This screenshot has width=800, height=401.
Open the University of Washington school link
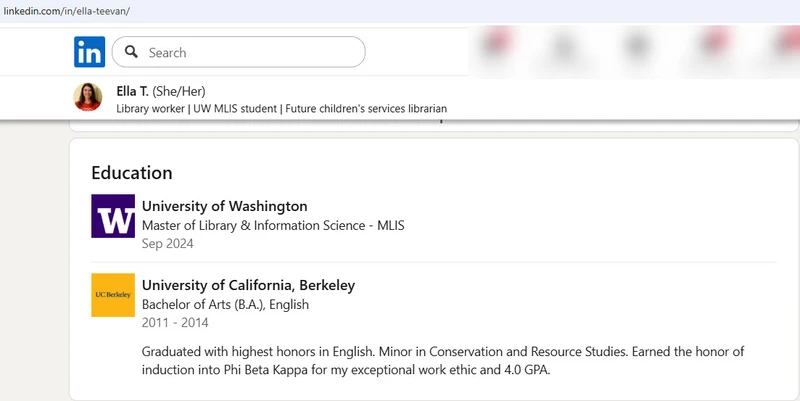[x=224, y=206]
